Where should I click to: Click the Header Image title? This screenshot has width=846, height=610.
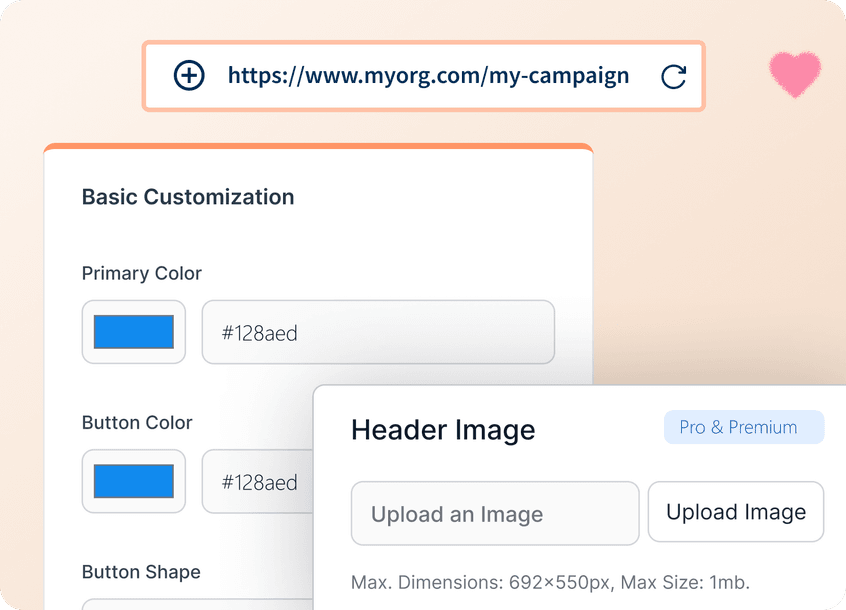click(x=443, y=430)
